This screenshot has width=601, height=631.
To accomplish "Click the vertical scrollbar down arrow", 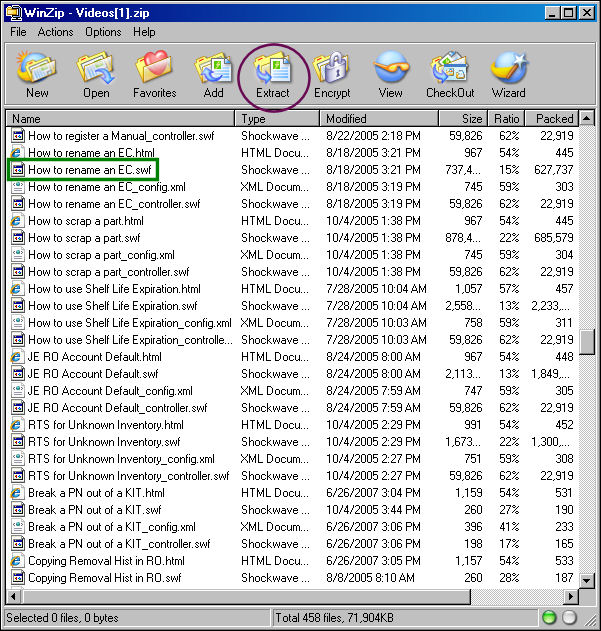I will tap(587, 580).
